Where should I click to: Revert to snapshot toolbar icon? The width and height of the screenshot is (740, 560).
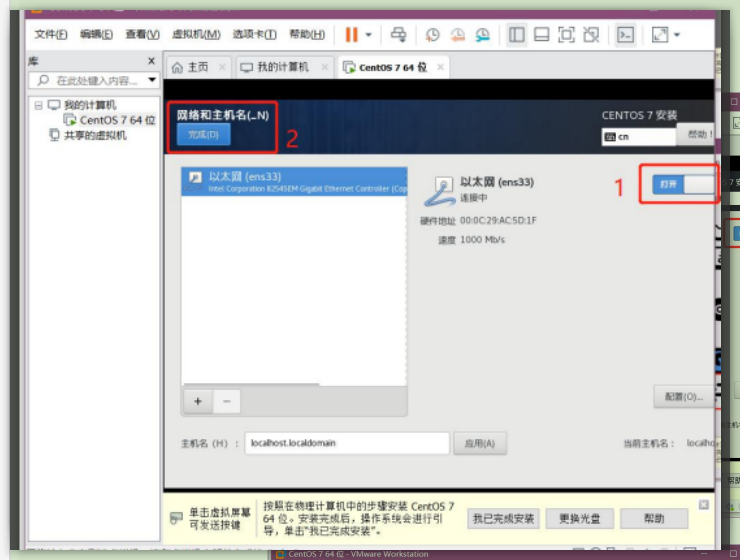pos(457,34)
